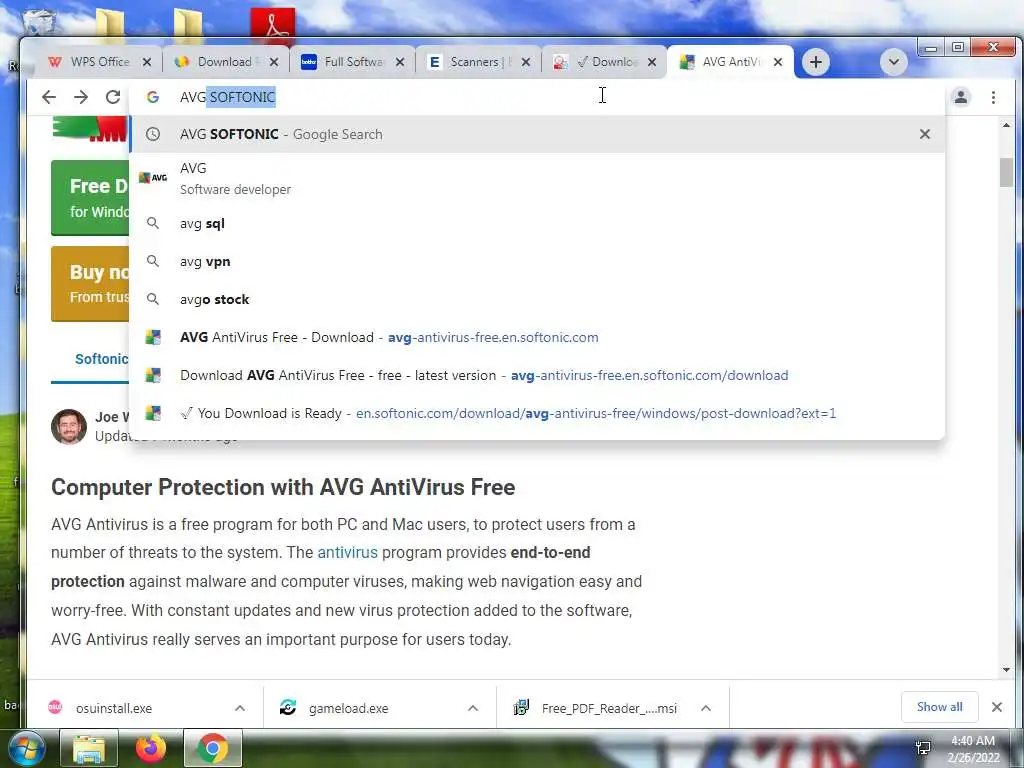The width and height of the screenshot is (1024, 768).
Task: Close the WPS Office tab
Action: 147,62
